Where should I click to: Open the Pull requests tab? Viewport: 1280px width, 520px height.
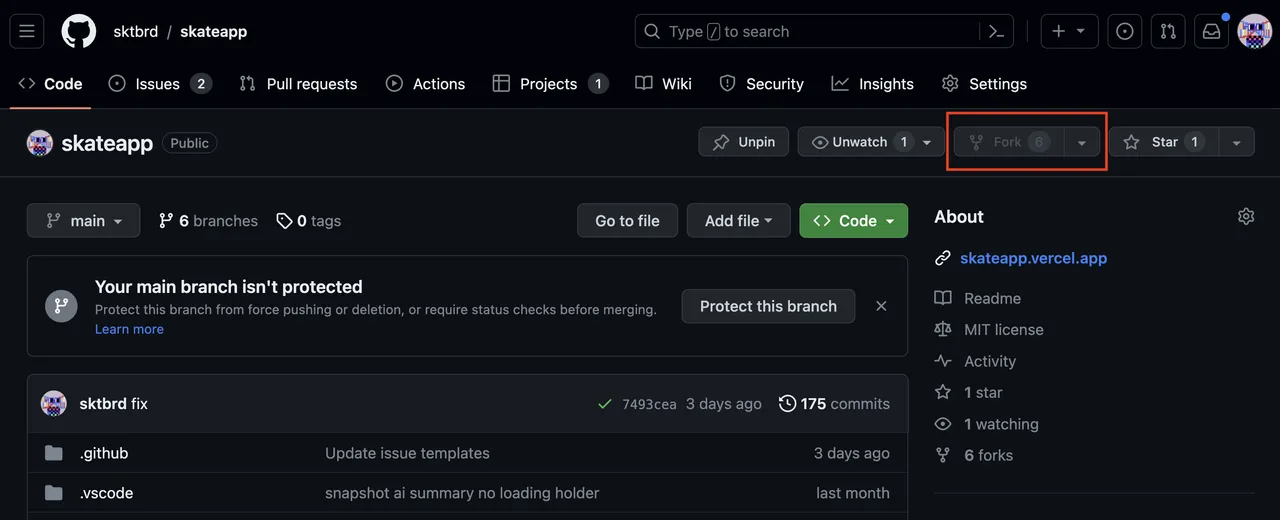pos(298,84)
